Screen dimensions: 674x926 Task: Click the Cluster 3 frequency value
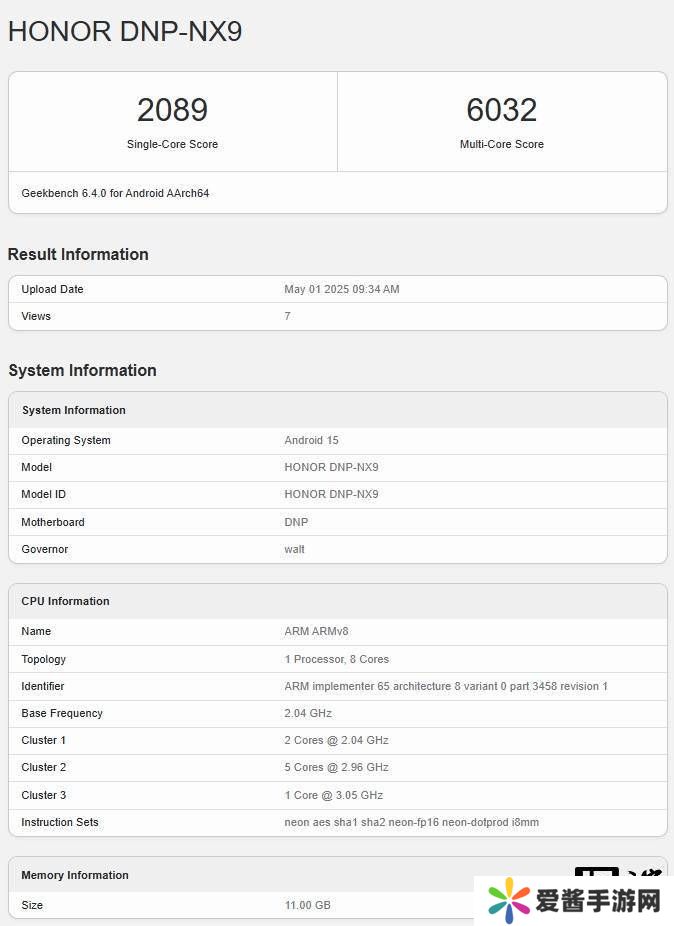334,795
